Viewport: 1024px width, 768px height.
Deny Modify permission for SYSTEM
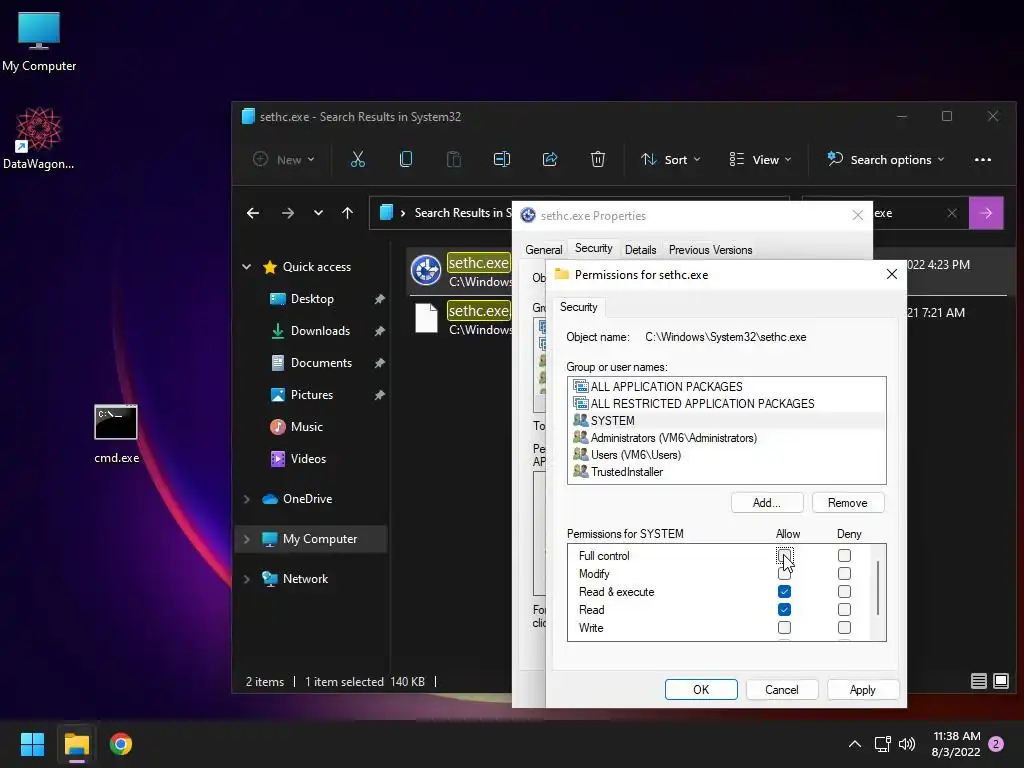point(844,573)
